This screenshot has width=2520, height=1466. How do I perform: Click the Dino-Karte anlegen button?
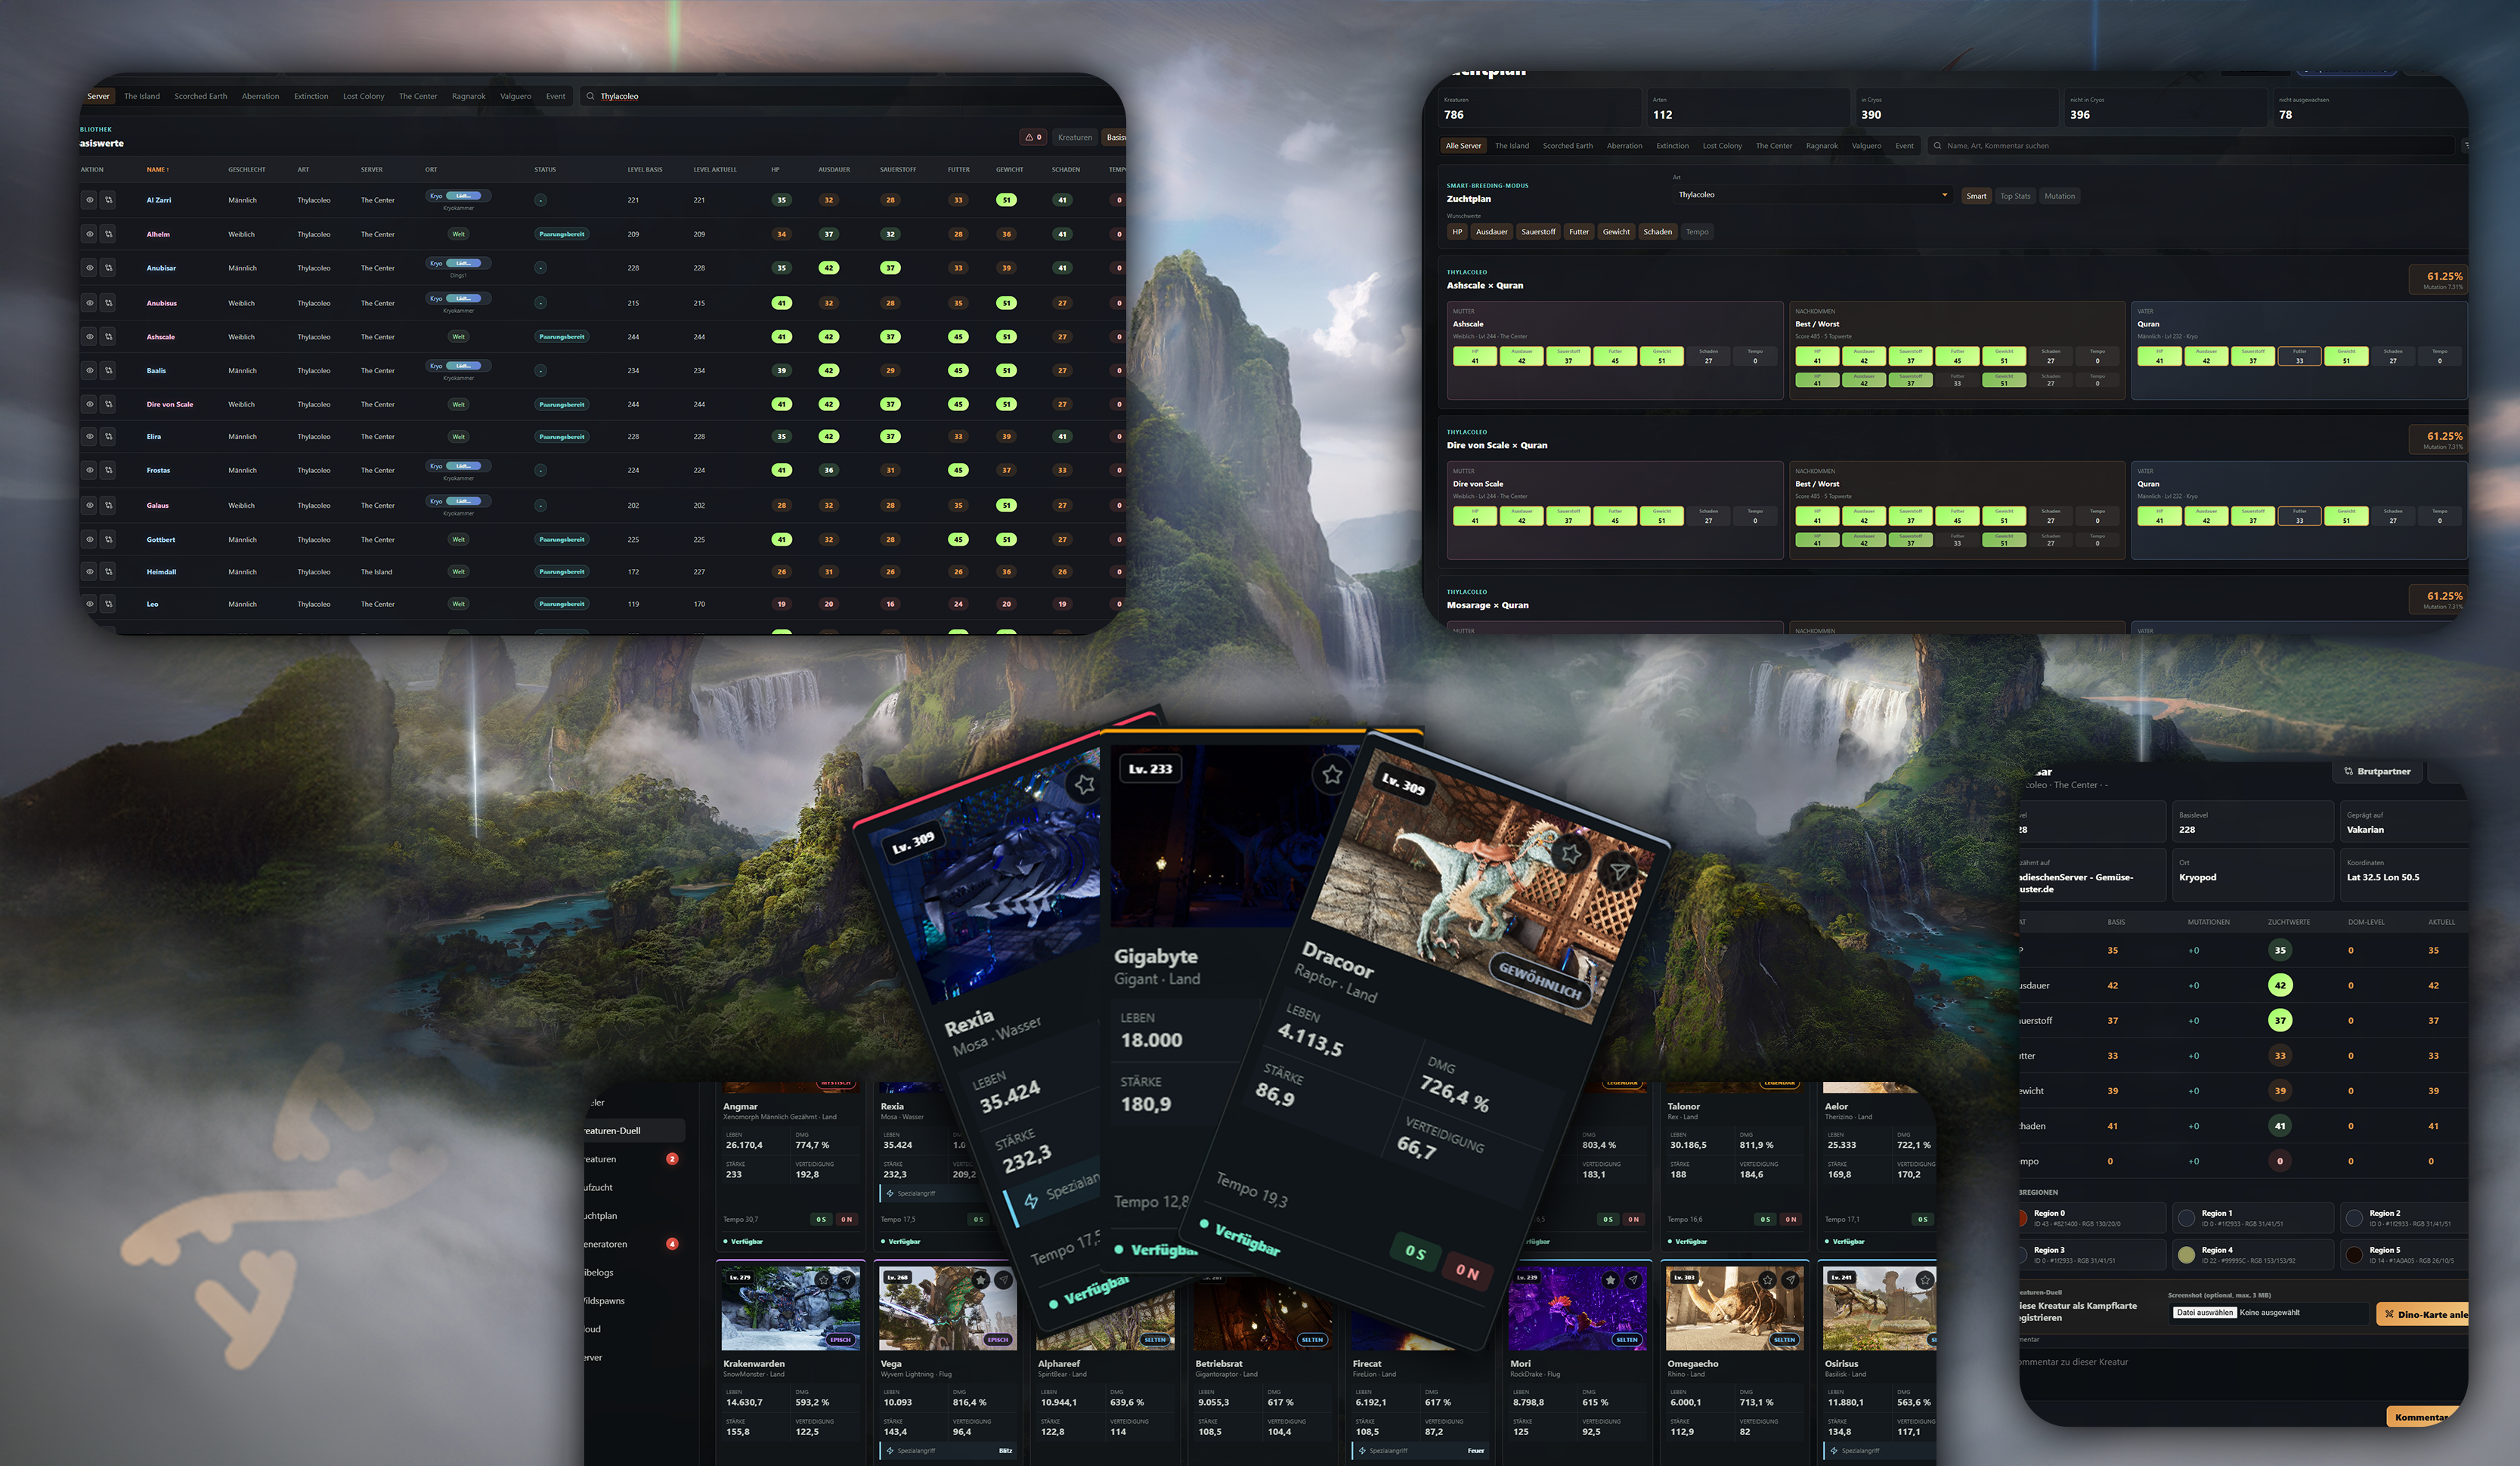pyautogui.click(x=2424, y=1314)
